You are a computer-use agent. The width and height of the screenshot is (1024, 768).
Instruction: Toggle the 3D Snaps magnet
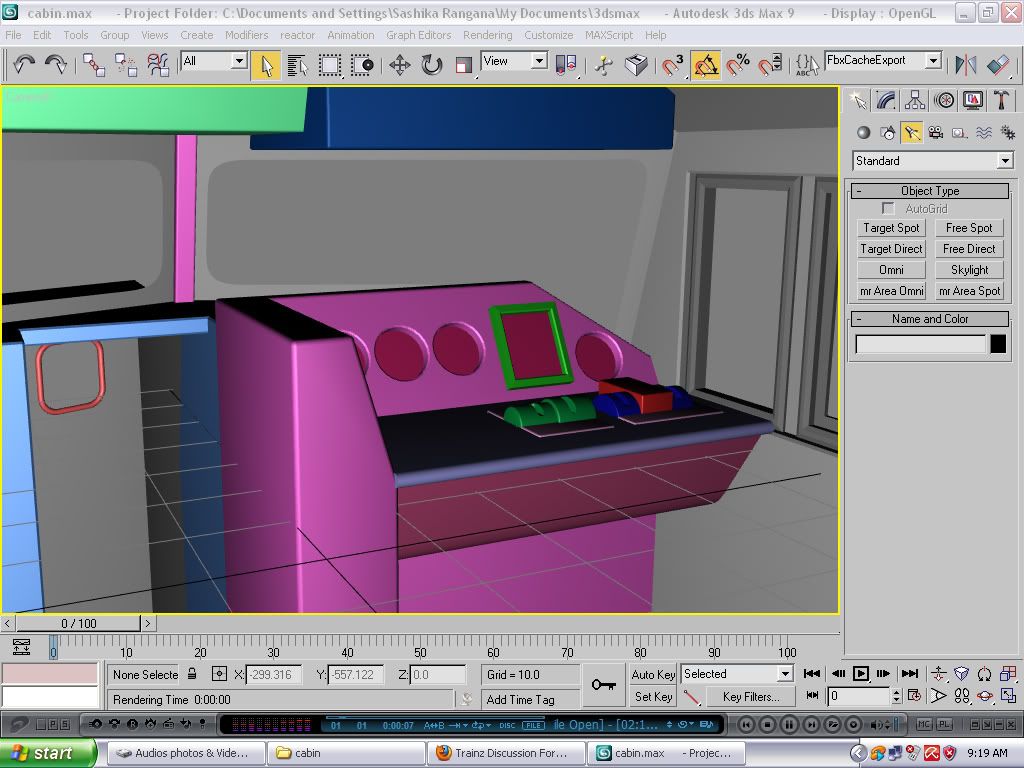pos(673,65)
